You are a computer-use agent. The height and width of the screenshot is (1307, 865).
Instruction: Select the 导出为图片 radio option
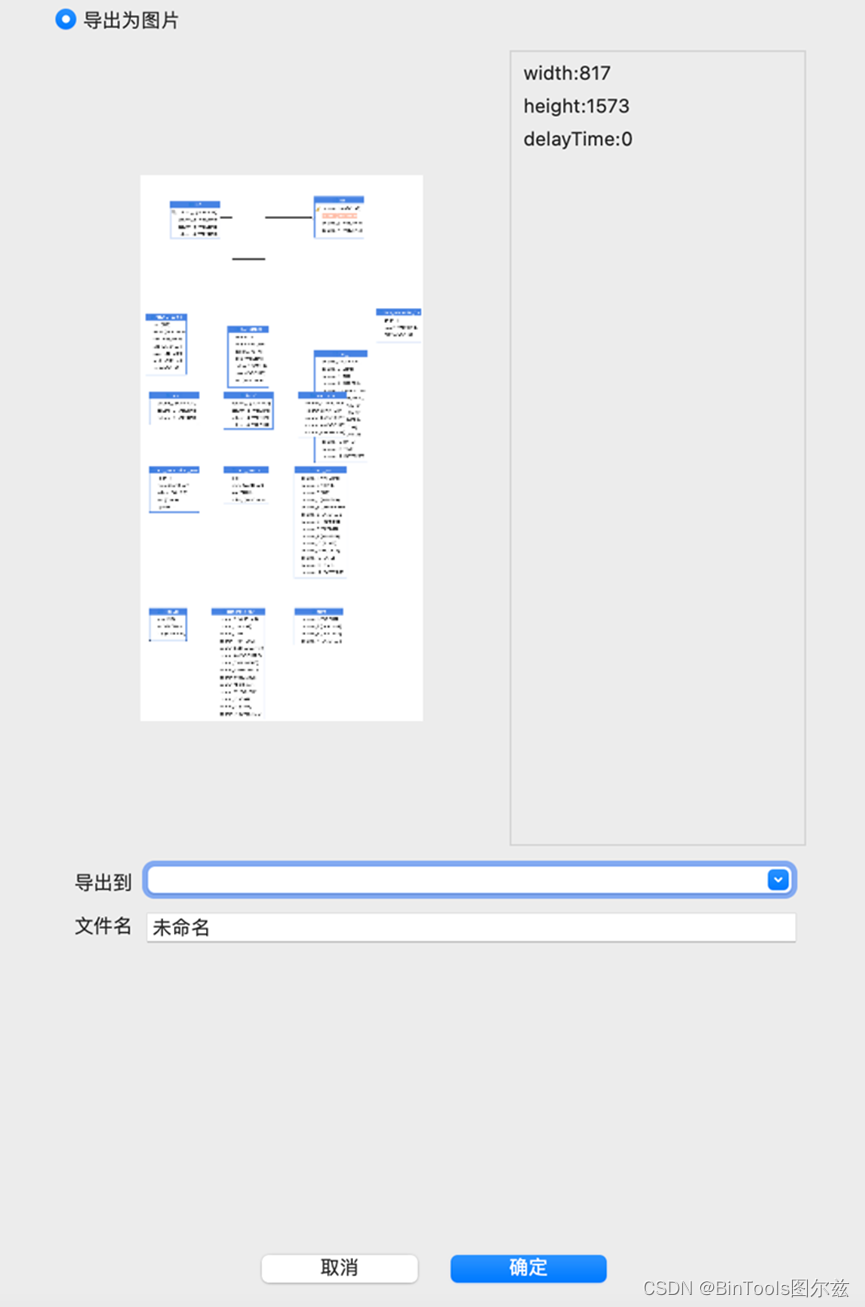point(66,19)
